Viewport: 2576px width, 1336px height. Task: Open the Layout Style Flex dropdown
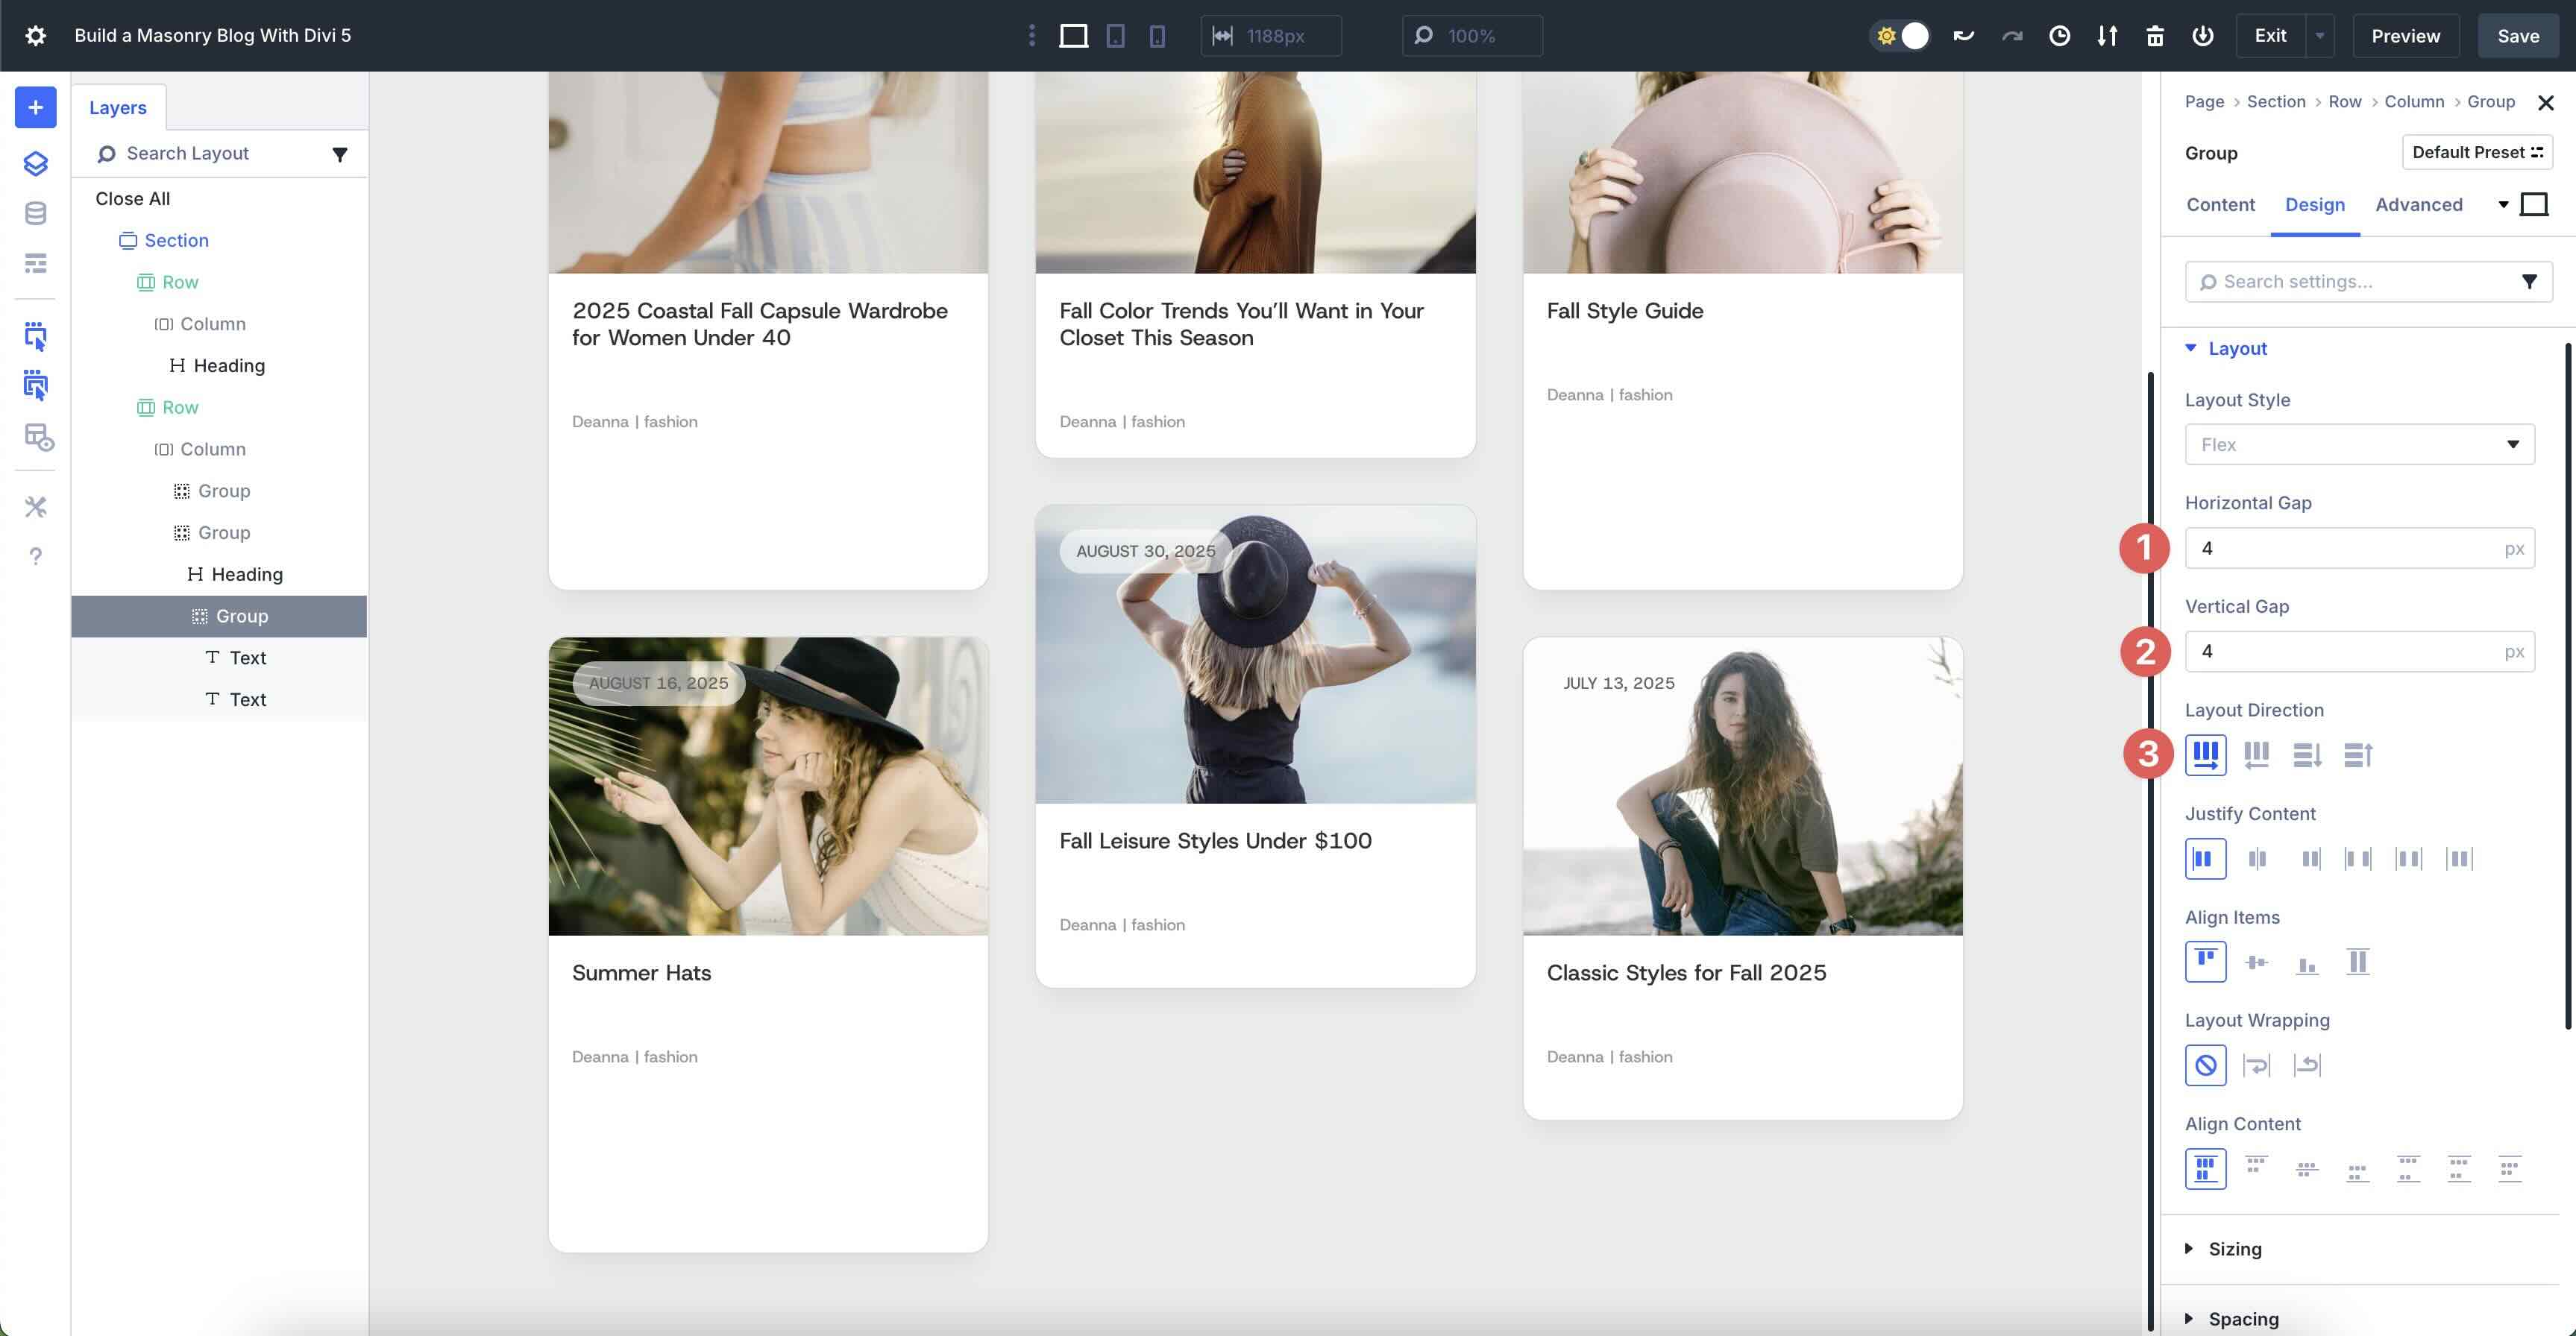click(2358, 444)
